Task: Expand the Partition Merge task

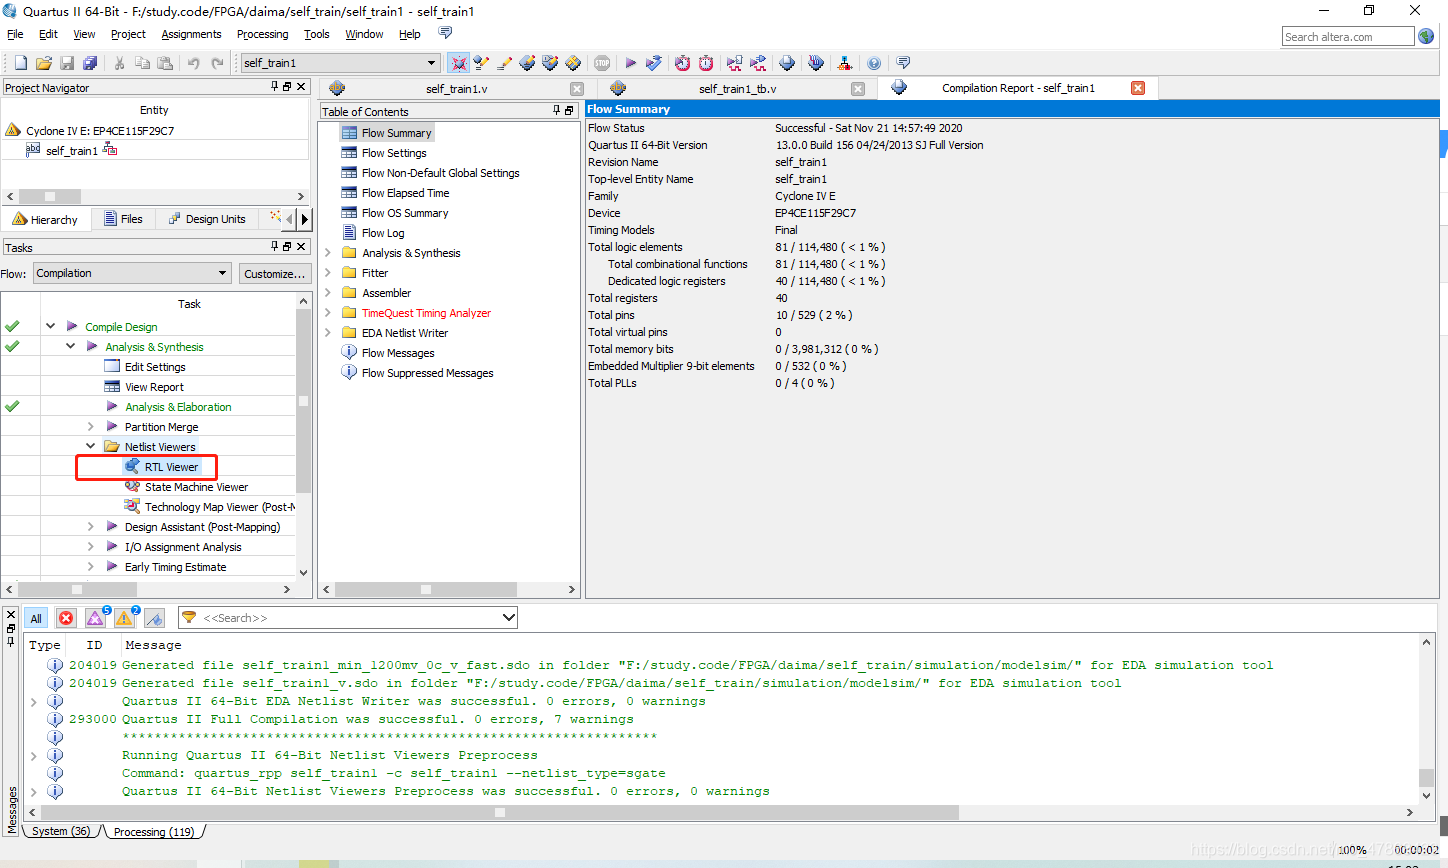Action: click(90, 427)
